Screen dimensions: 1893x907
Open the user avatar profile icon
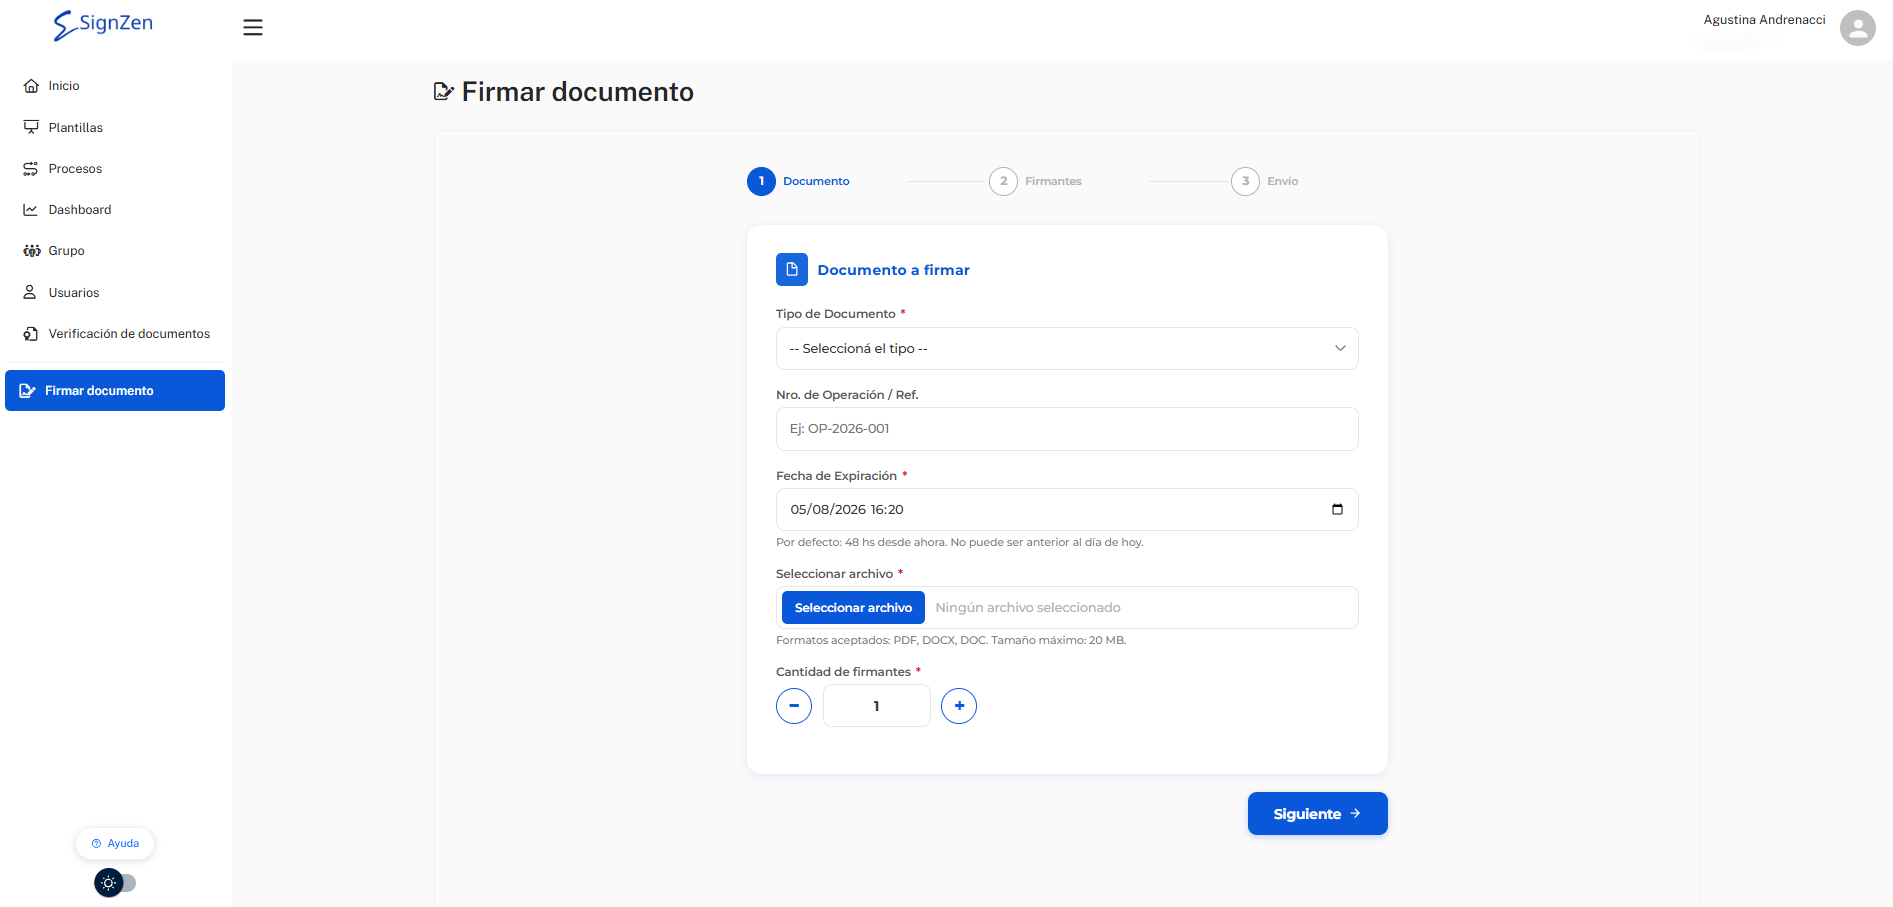tap(1857, 28)
